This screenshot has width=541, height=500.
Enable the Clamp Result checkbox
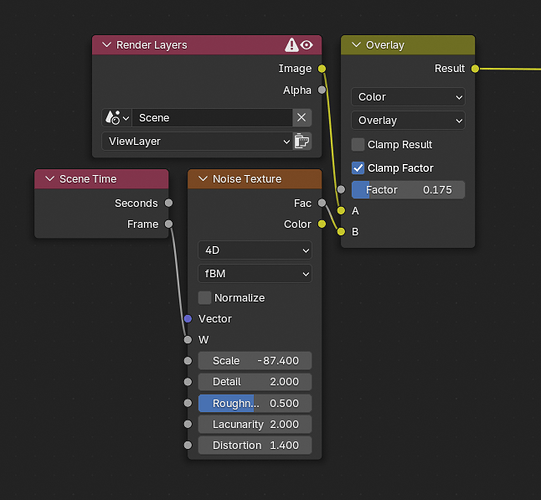[358, 145]
